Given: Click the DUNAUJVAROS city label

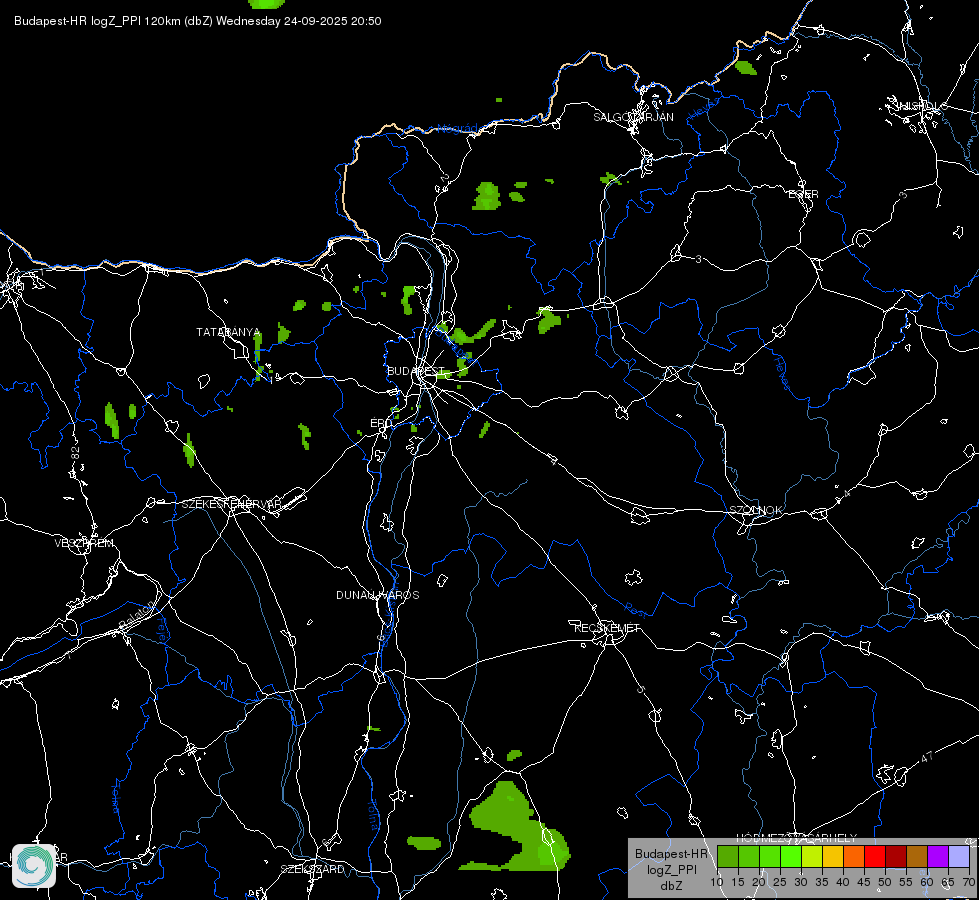Looking at the screenshot, I should coord(378,595).
